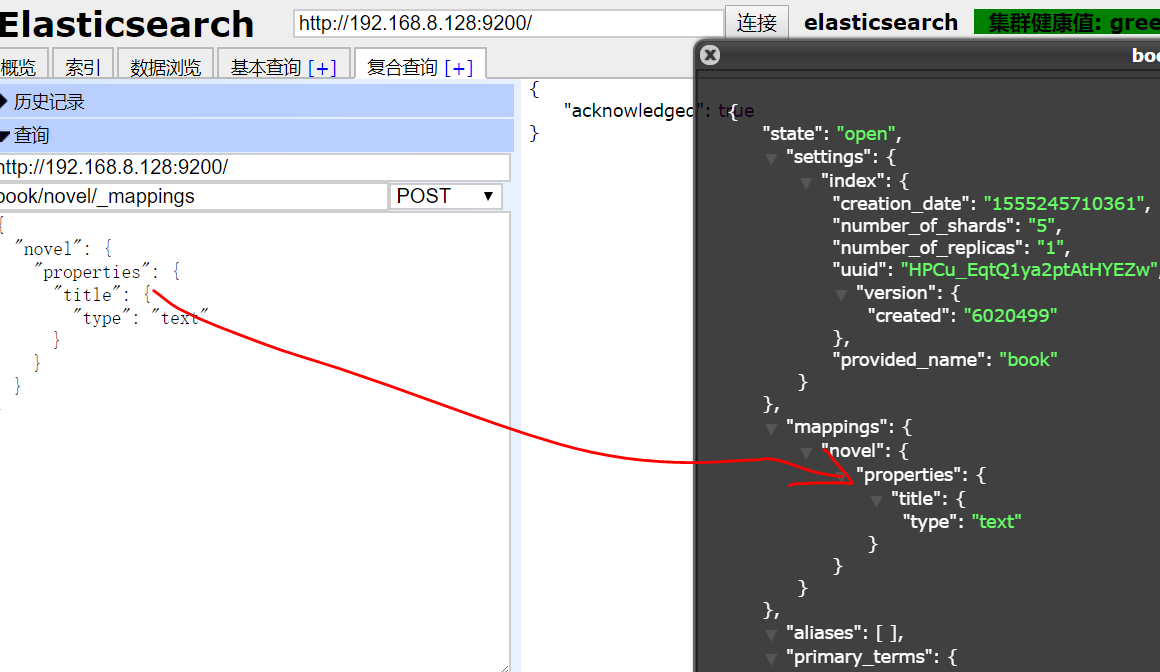Open the 概览 overview tab
The width and height of the screenshot is (1160, 672).
pyautogui.click(x=21, y=67)
